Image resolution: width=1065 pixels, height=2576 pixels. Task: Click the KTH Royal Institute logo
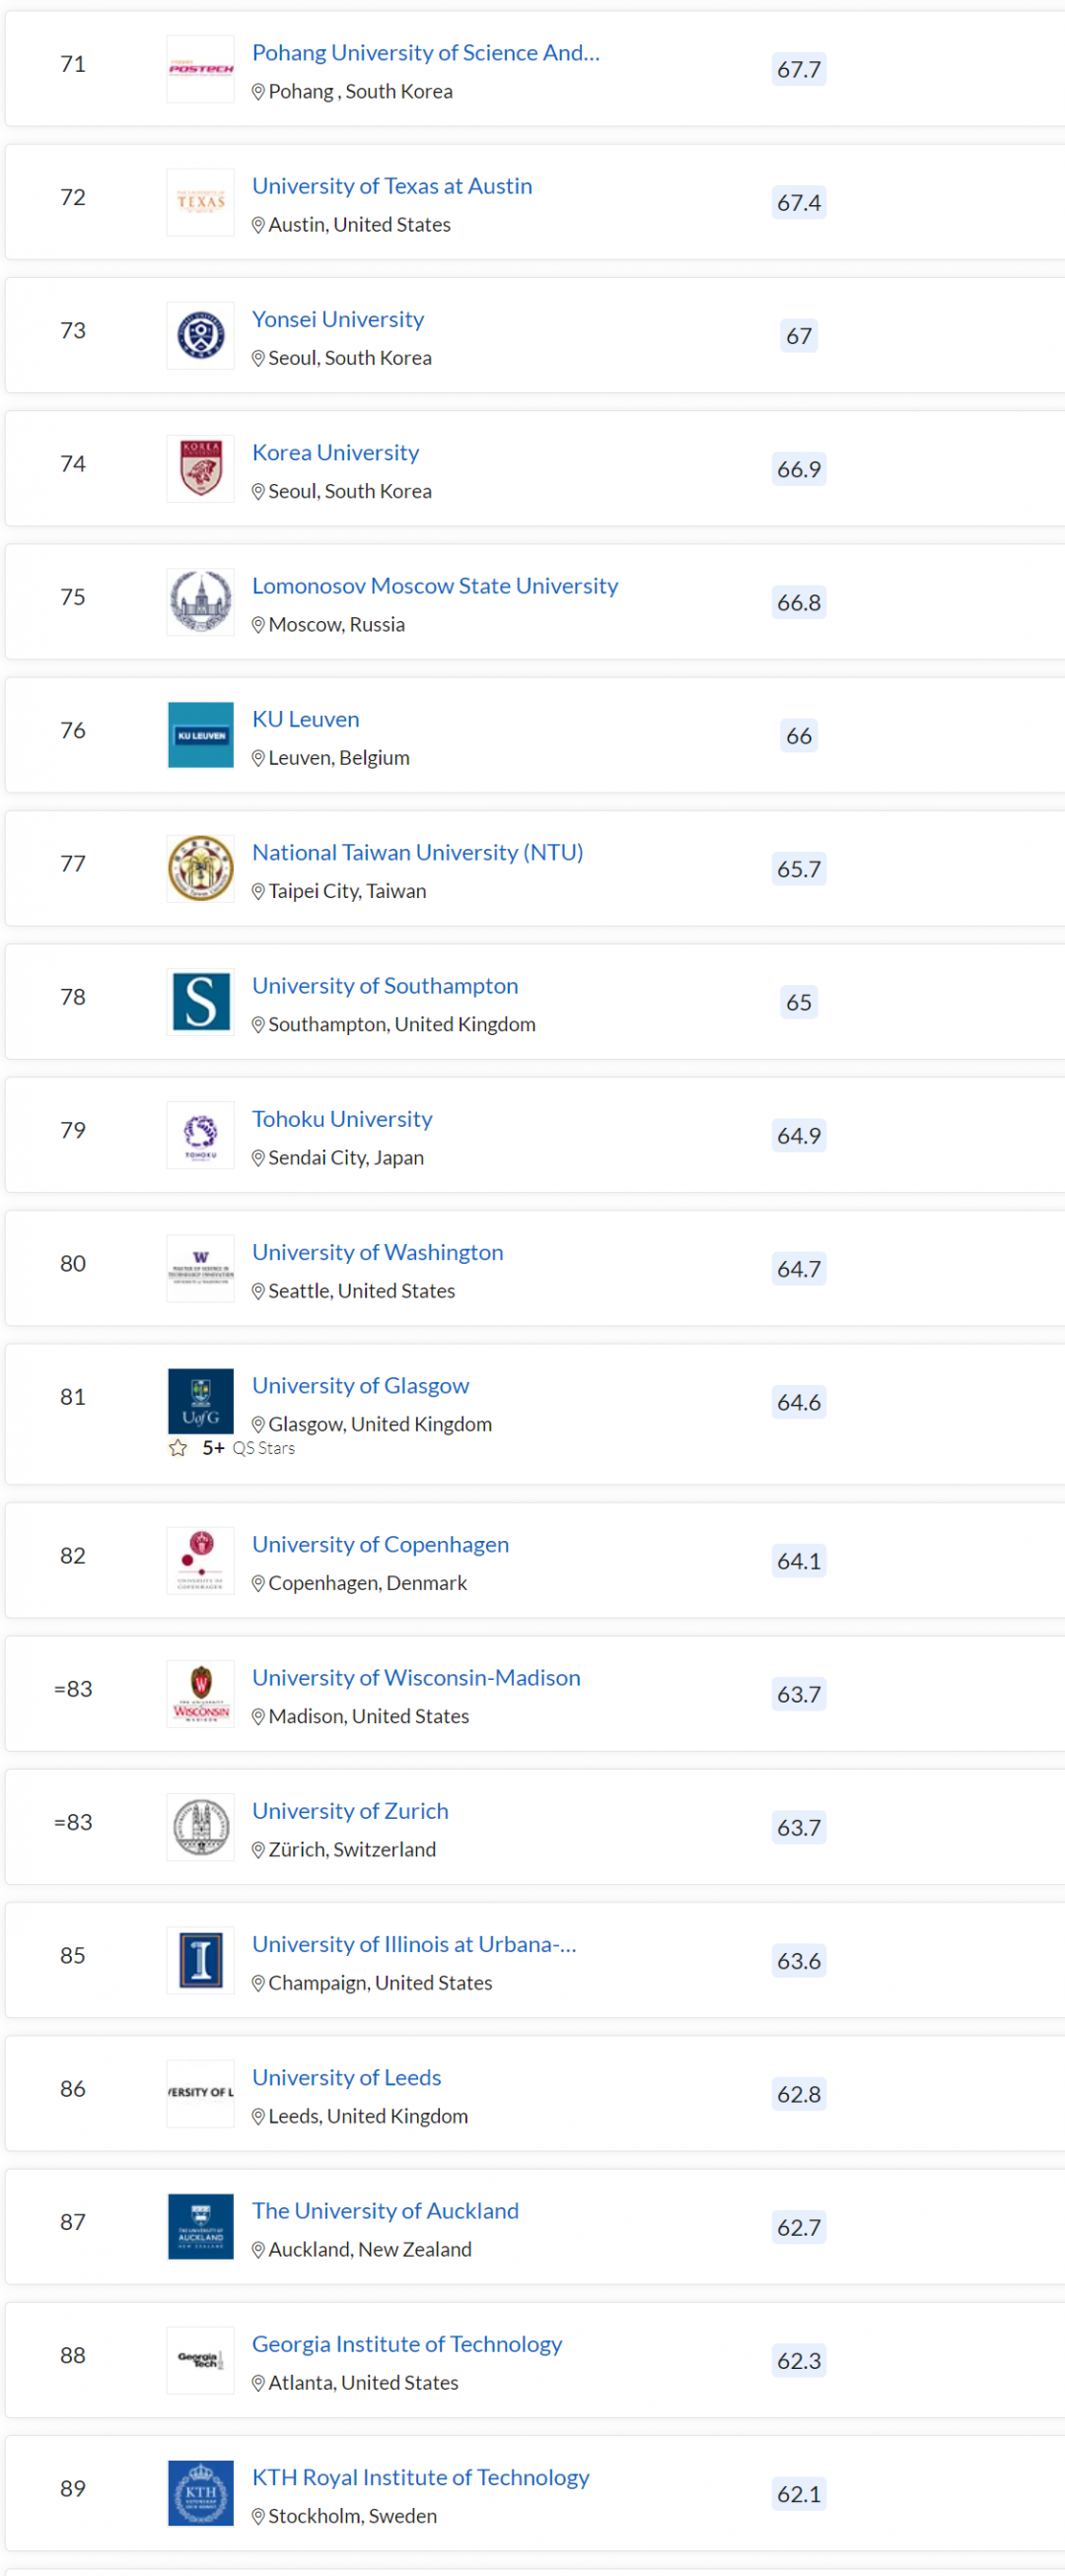(x=200, y=2493)
